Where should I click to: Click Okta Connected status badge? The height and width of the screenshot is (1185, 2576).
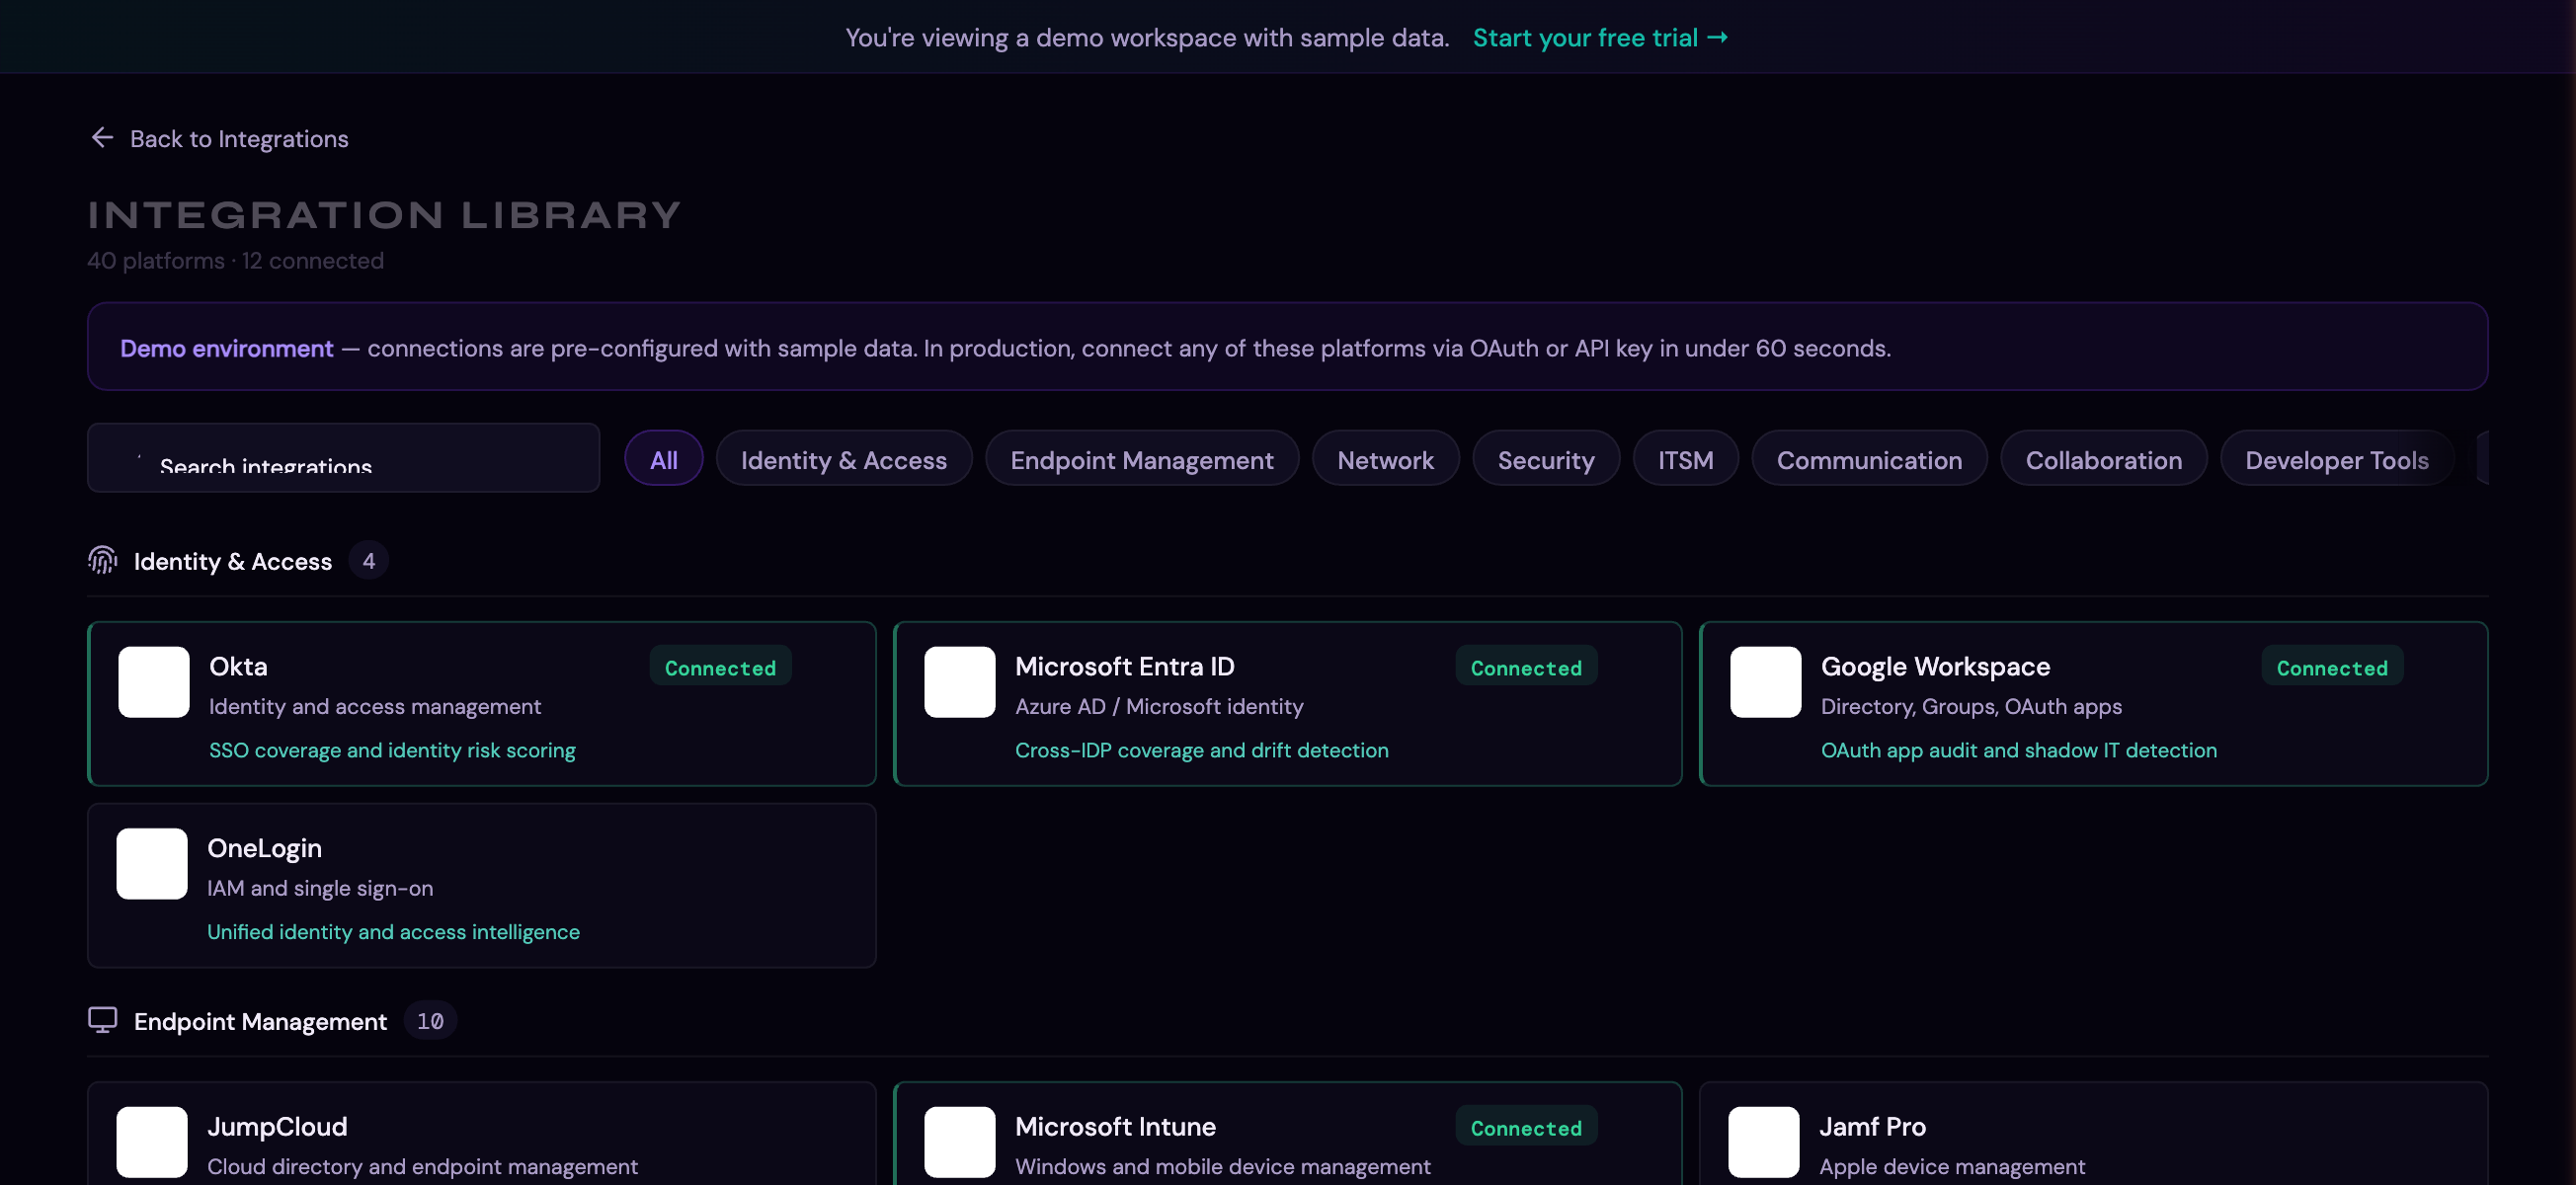point(720,667)
